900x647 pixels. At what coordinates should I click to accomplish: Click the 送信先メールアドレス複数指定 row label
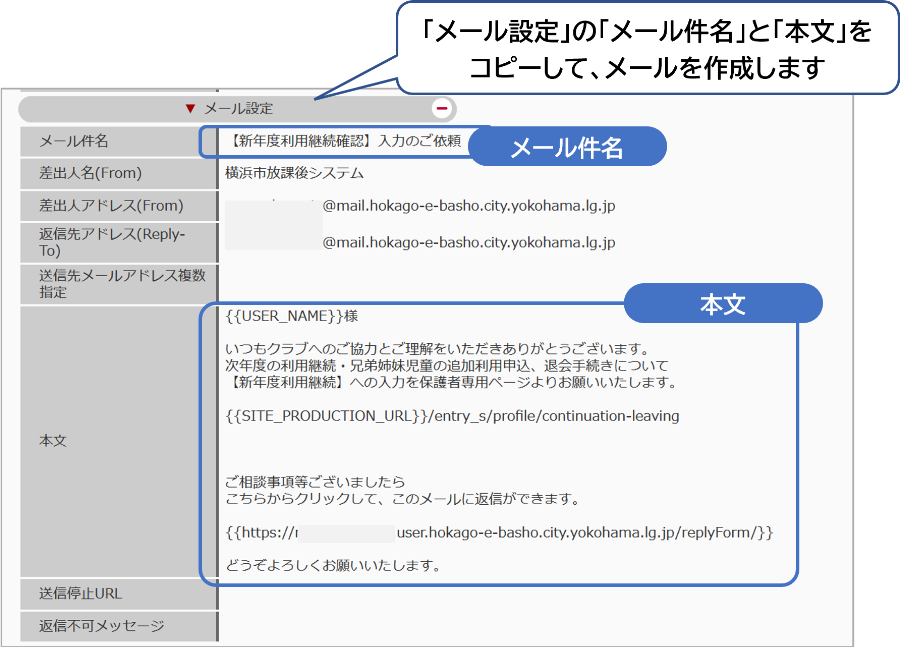click(x=118, y=284)
